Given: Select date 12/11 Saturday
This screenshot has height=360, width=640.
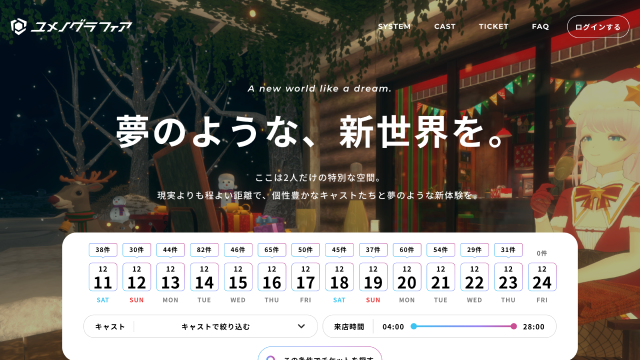Looking at the screenshot, I should [103, 277].
